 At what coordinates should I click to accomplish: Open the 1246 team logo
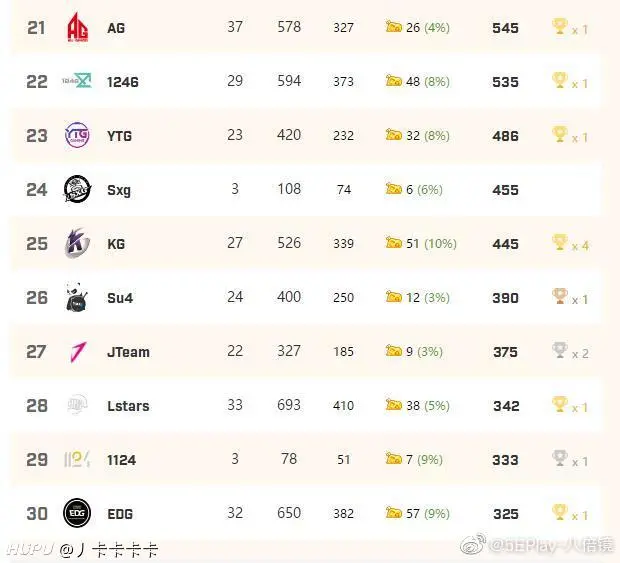[x=77, y=81]
